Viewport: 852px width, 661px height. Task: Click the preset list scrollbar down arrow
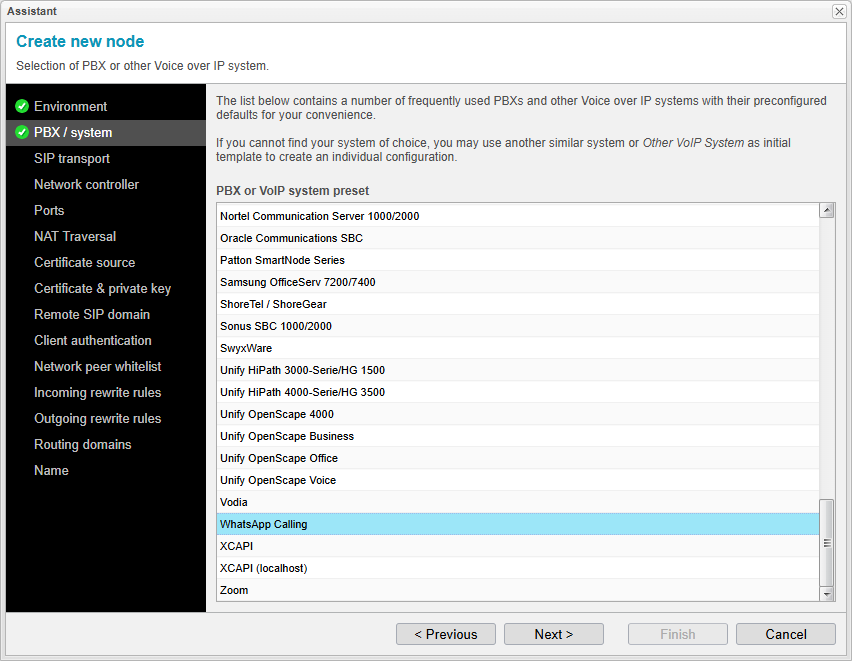click(828, 594)
